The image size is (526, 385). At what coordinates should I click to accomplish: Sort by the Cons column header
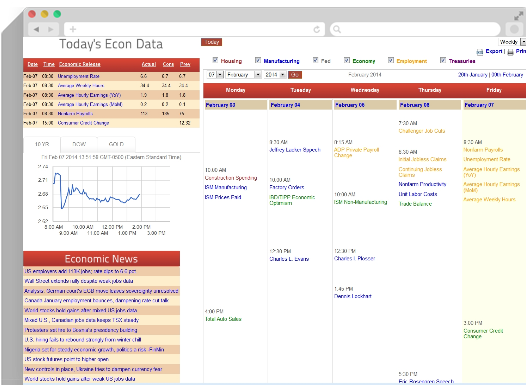pyautogui.click(x=168, y=64)
